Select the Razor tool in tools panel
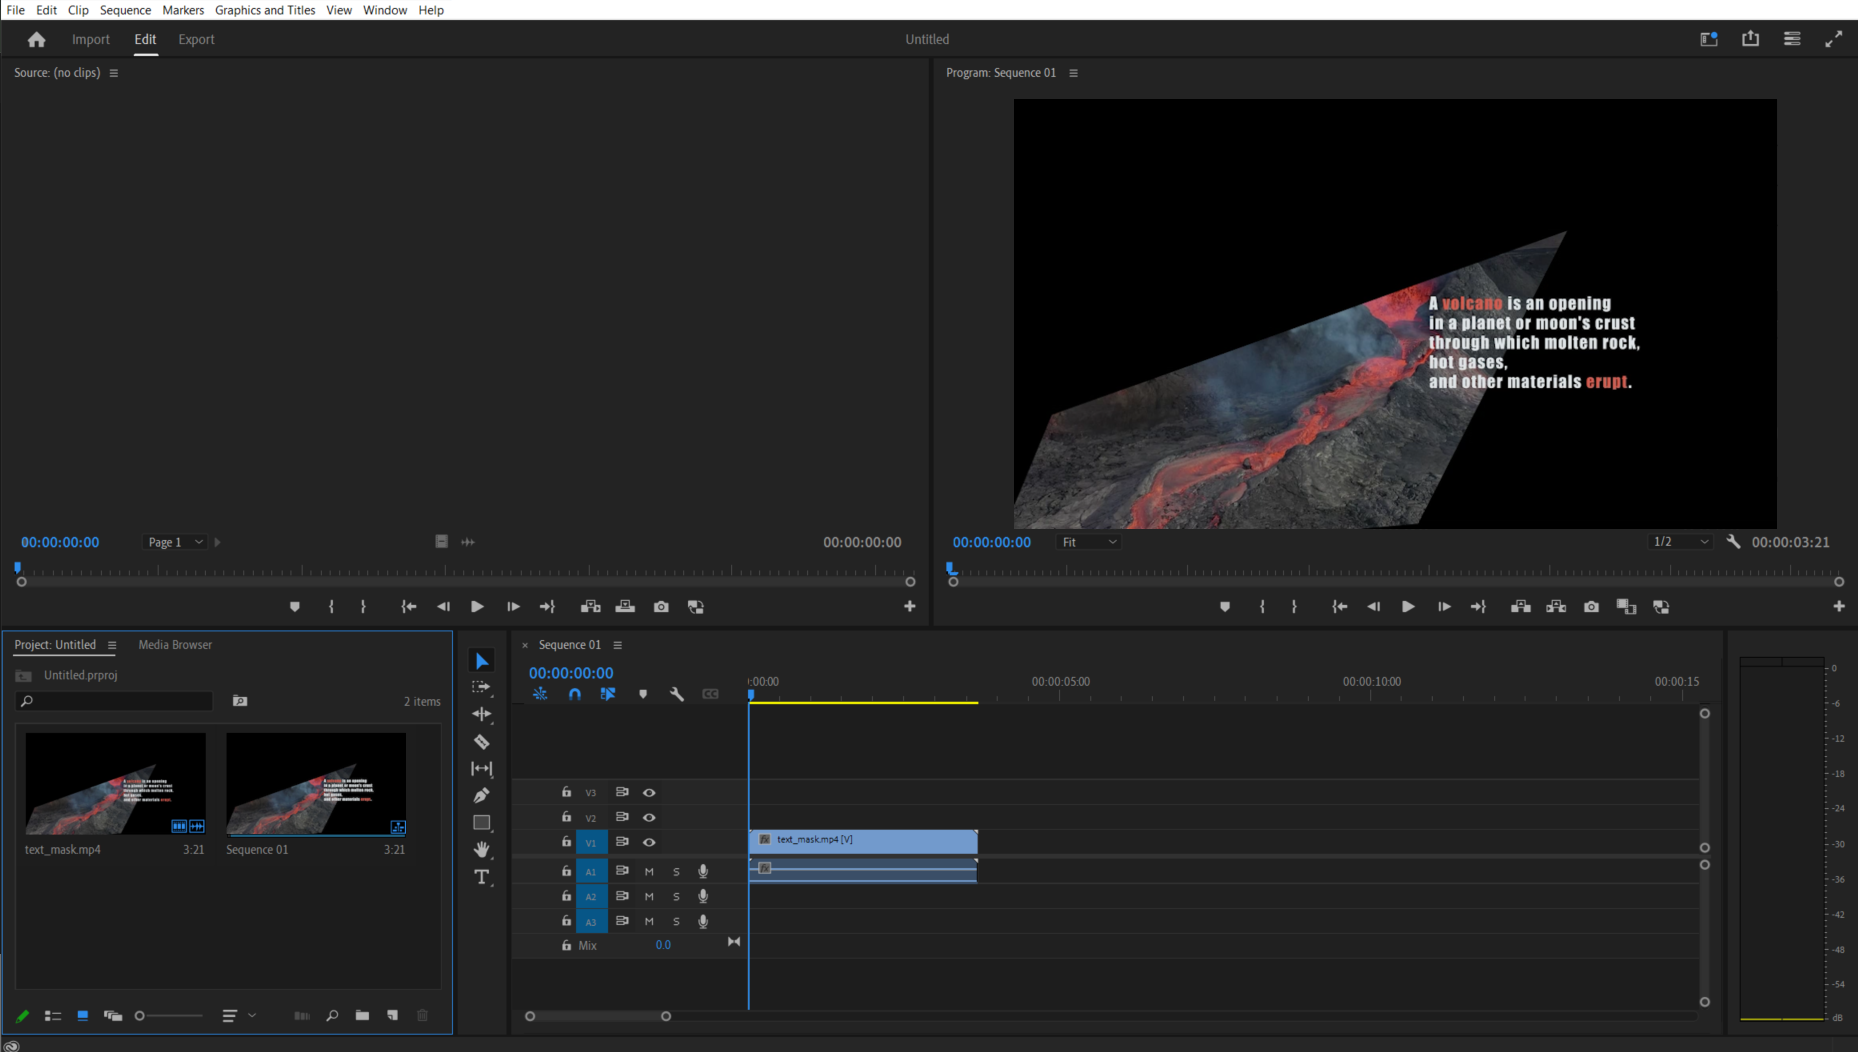Screen dimensions: 1858x1052 click(x=482, y=742)
